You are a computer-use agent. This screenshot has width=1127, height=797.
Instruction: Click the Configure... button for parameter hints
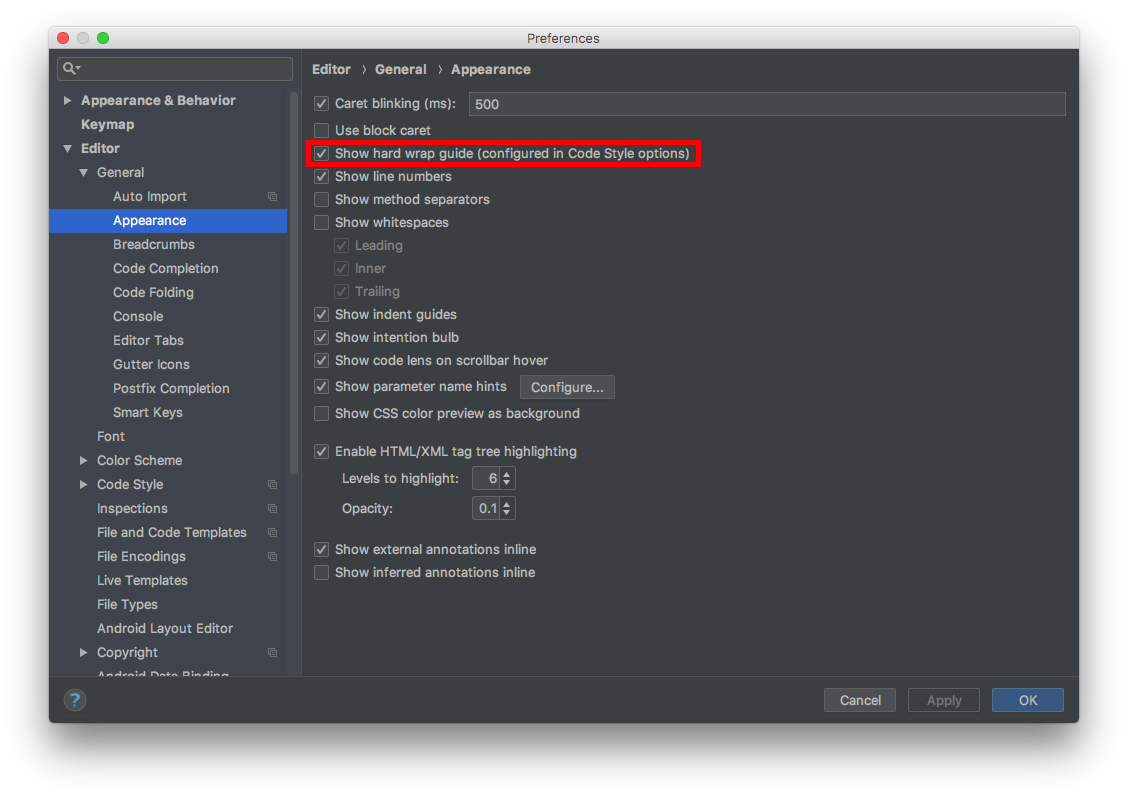[567, 387]
